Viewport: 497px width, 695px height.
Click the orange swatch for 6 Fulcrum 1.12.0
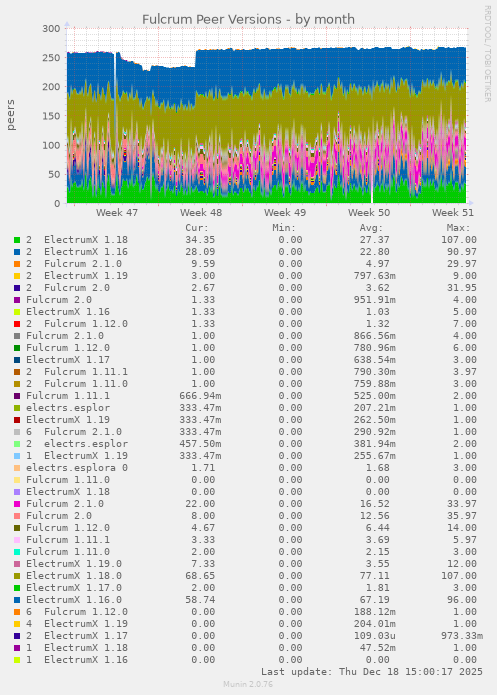coord(17,612)
